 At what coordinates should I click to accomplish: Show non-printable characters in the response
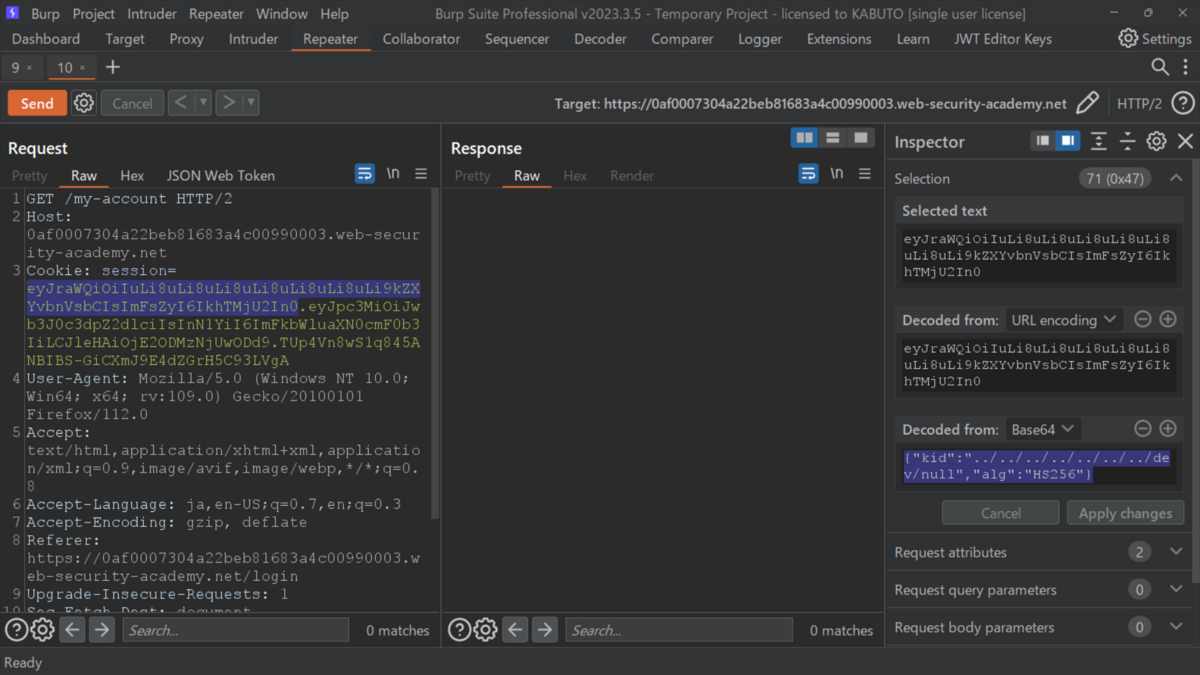(x=836, y=174)
